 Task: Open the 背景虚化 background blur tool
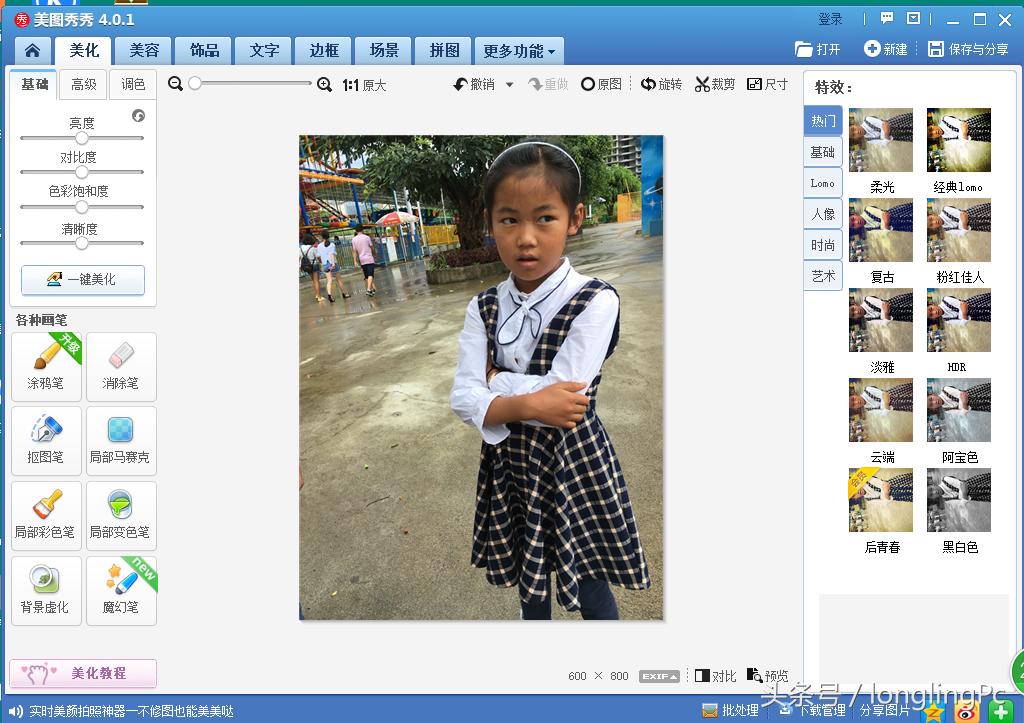click(x=46, y=591)
